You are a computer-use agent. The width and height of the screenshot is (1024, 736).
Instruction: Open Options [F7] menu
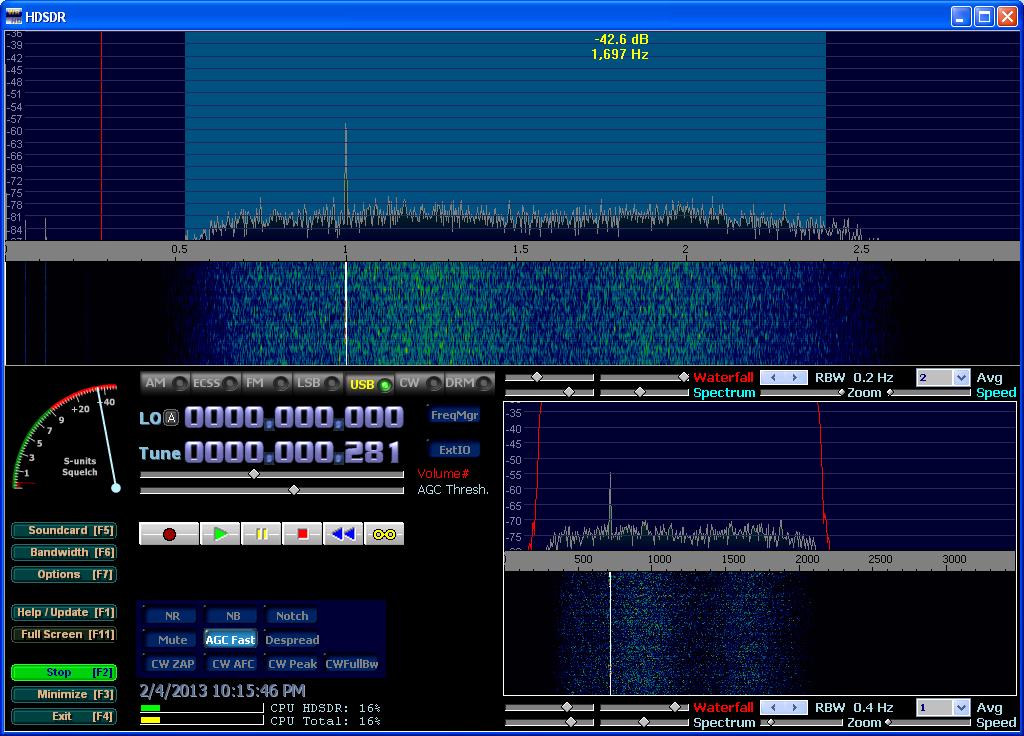coord(64,575)
